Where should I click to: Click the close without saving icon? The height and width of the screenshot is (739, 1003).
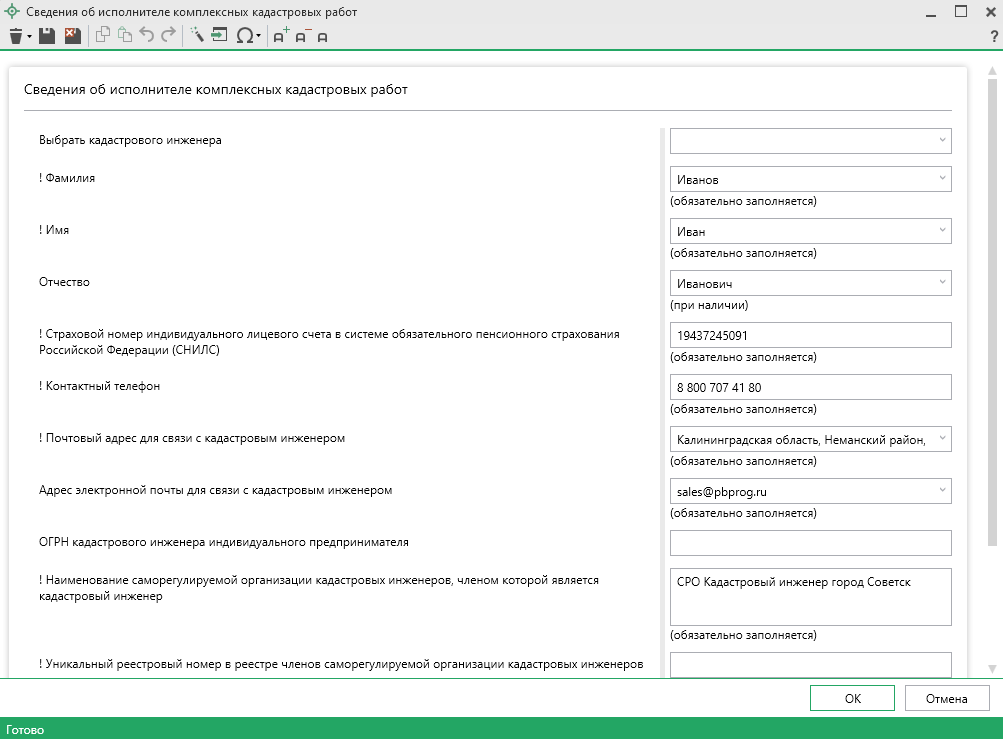[72, 36]
